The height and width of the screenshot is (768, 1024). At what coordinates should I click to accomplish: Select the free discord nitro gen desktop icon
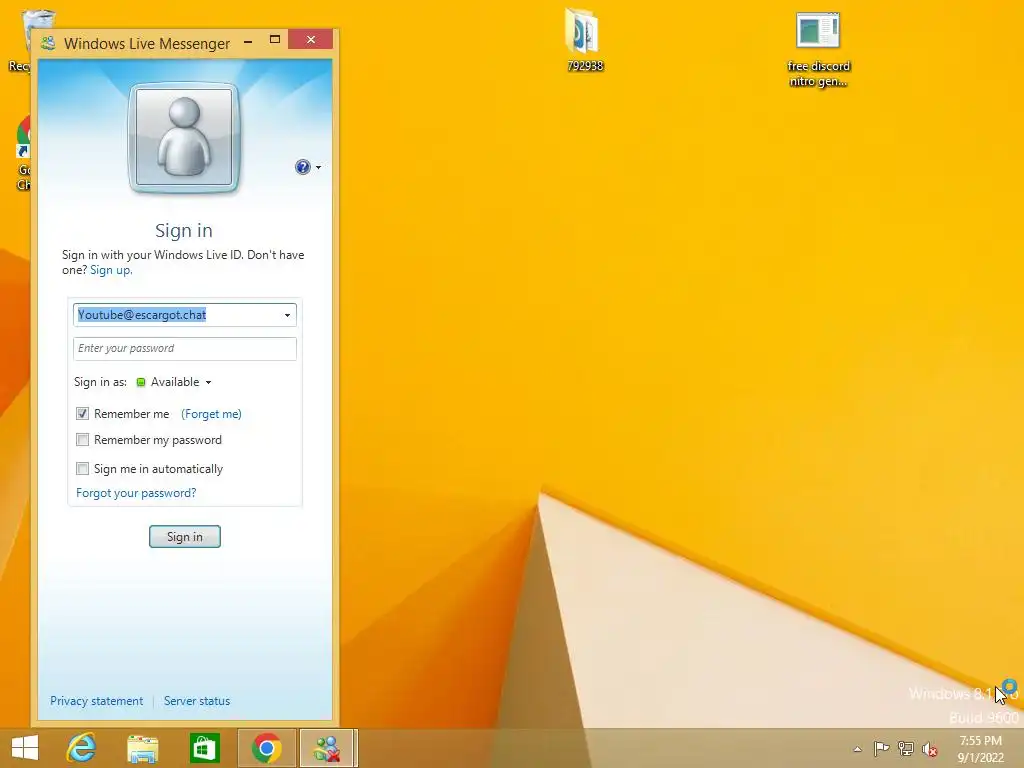pos(818,50)
